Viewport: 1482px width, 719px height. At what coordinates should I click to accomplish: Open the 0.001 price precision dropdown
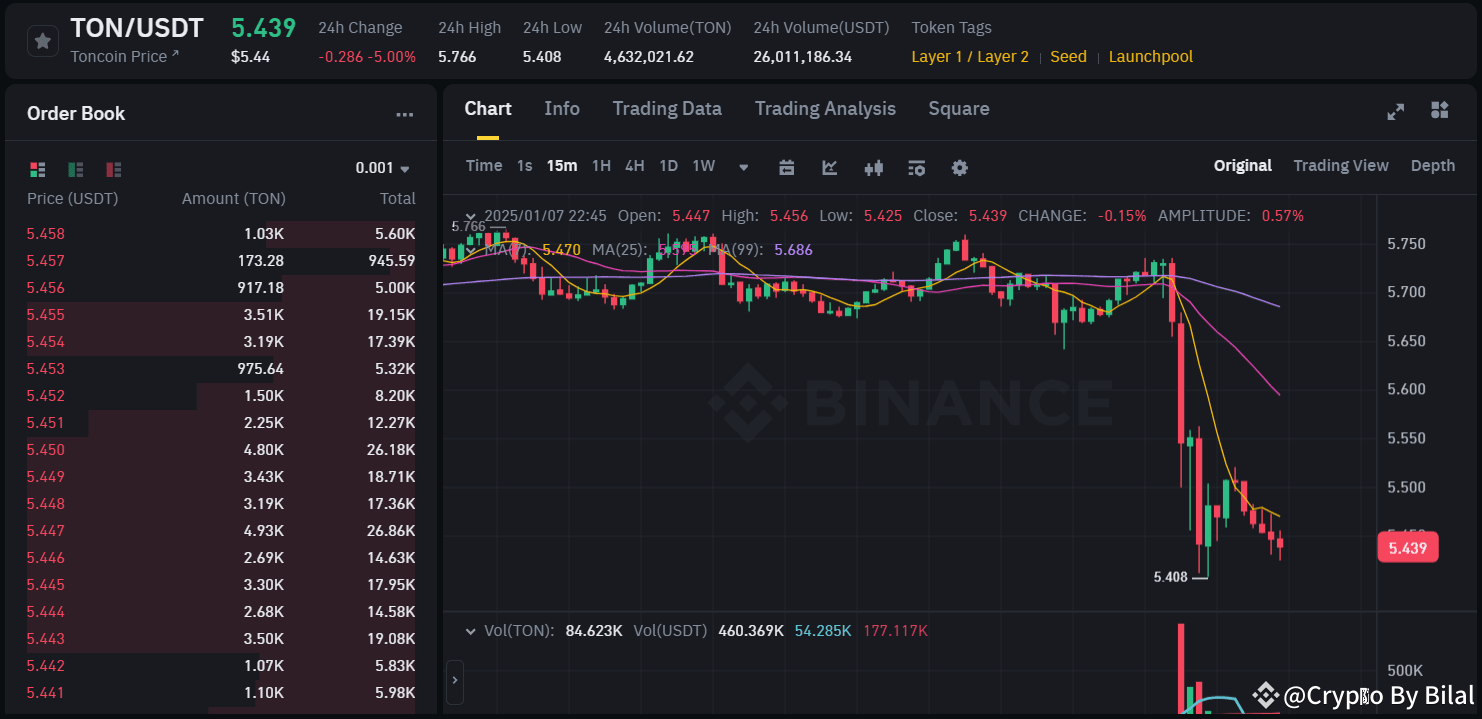coord(384,169)
